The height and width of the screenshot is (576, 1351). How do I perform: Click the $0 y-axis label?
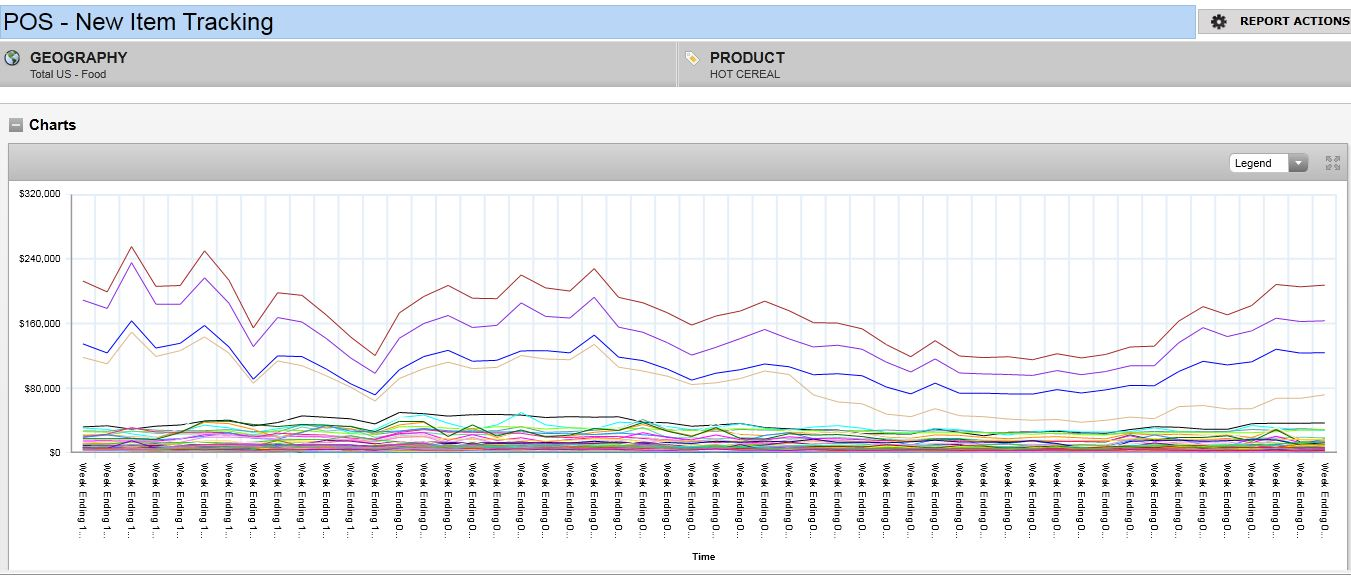tap(52, 452)
